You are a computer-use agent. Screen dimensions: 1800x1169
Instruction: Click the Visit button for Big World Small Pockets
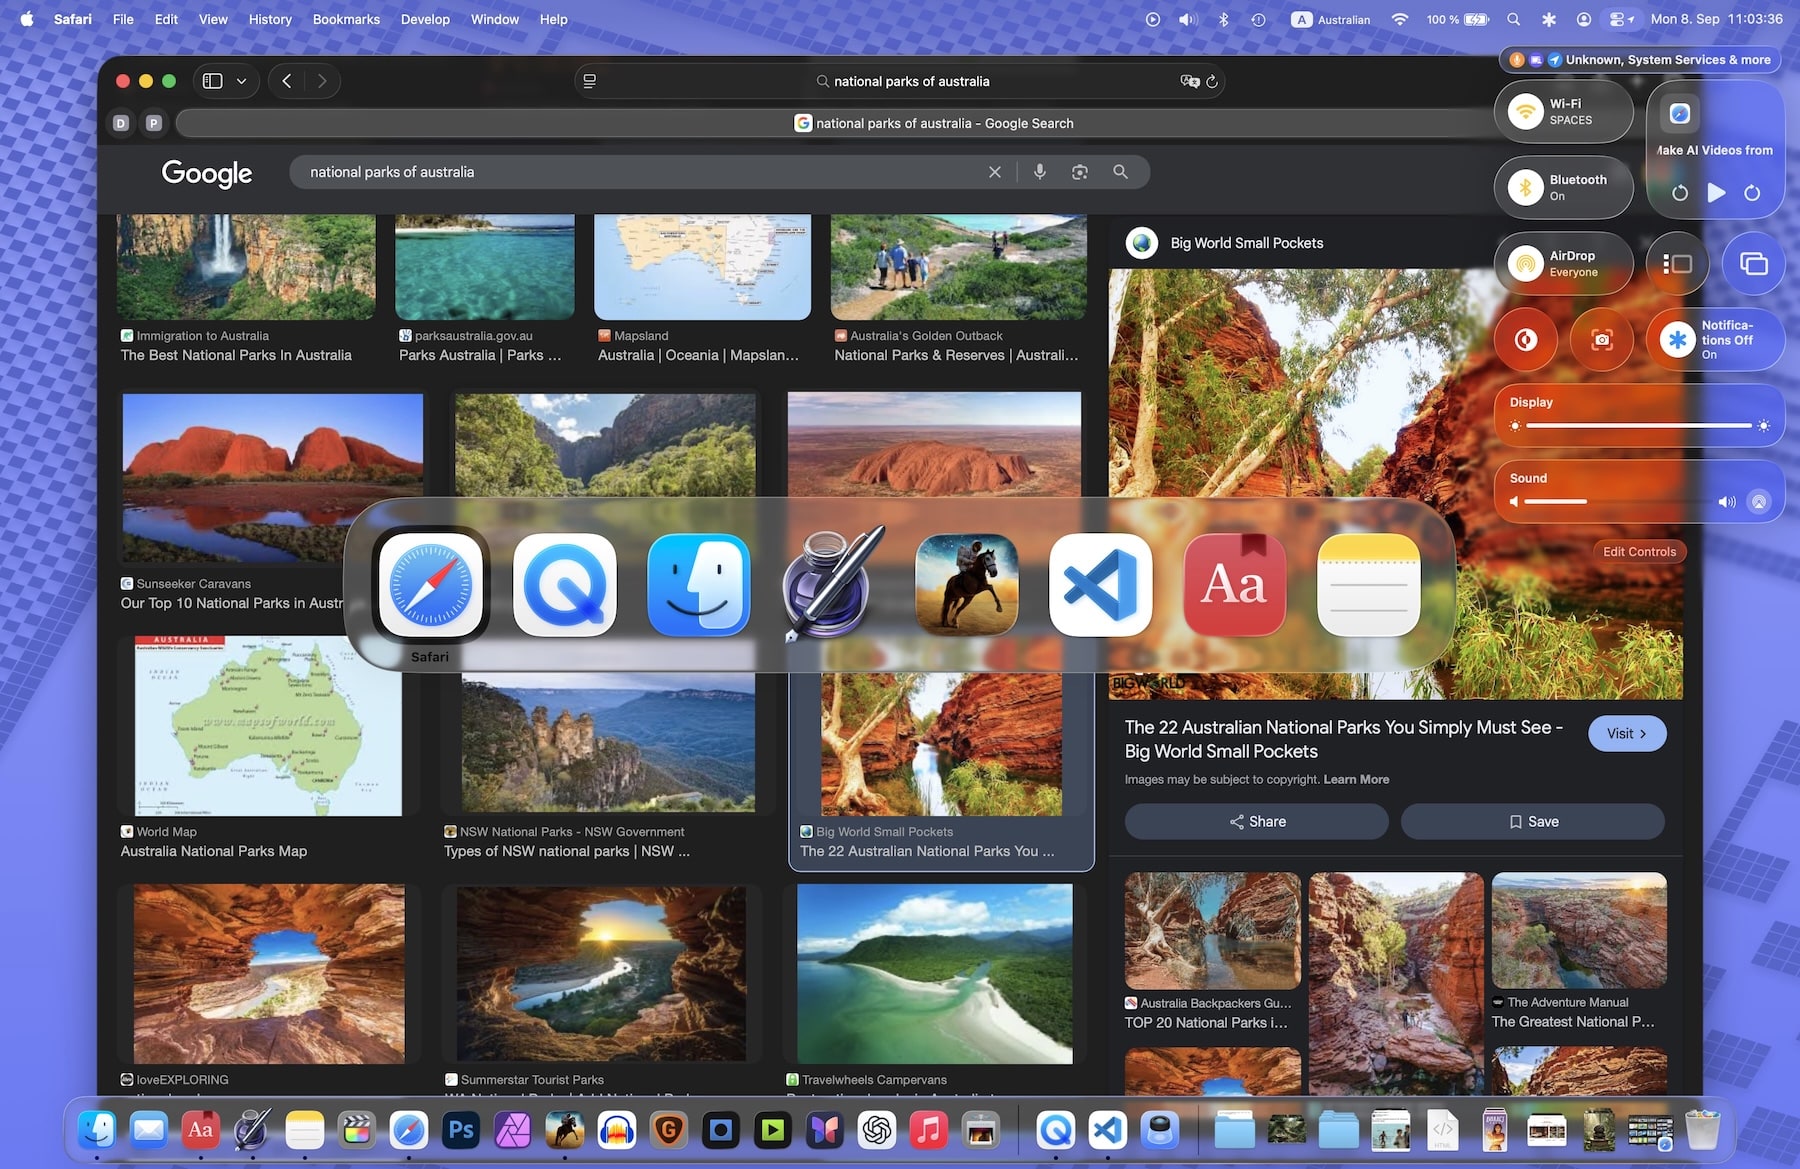(x=1626, y=734)
